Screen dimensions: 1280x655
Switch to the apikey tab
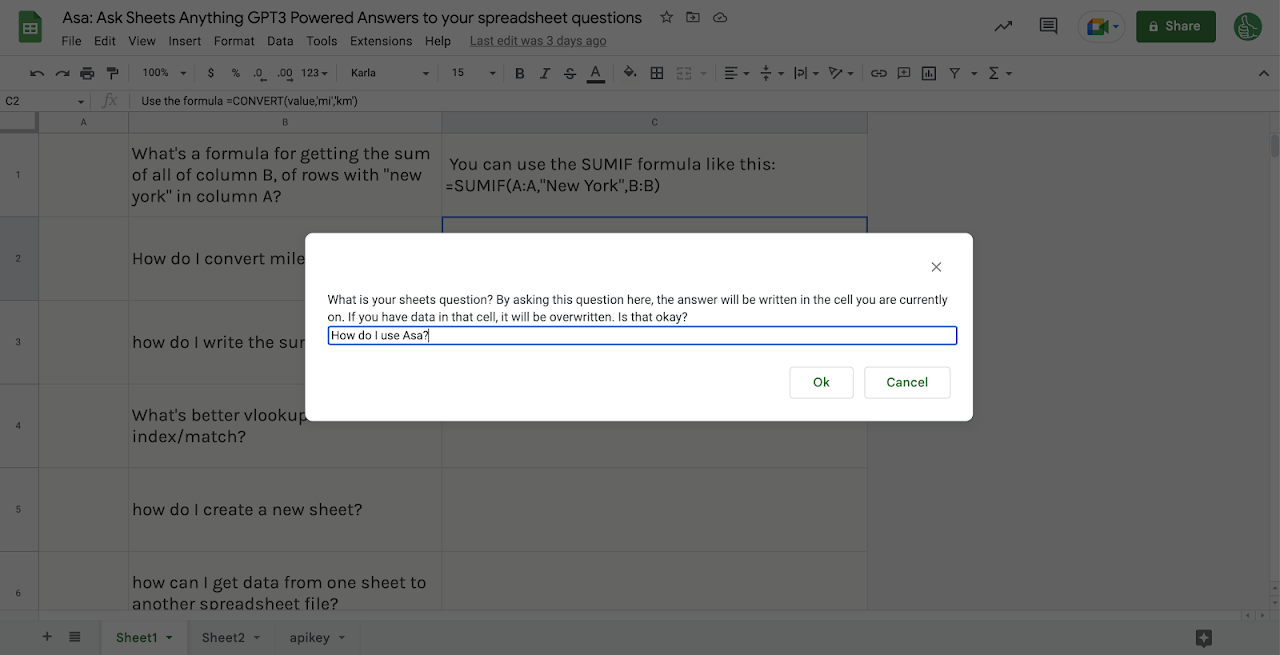click(x=317, y=637)
